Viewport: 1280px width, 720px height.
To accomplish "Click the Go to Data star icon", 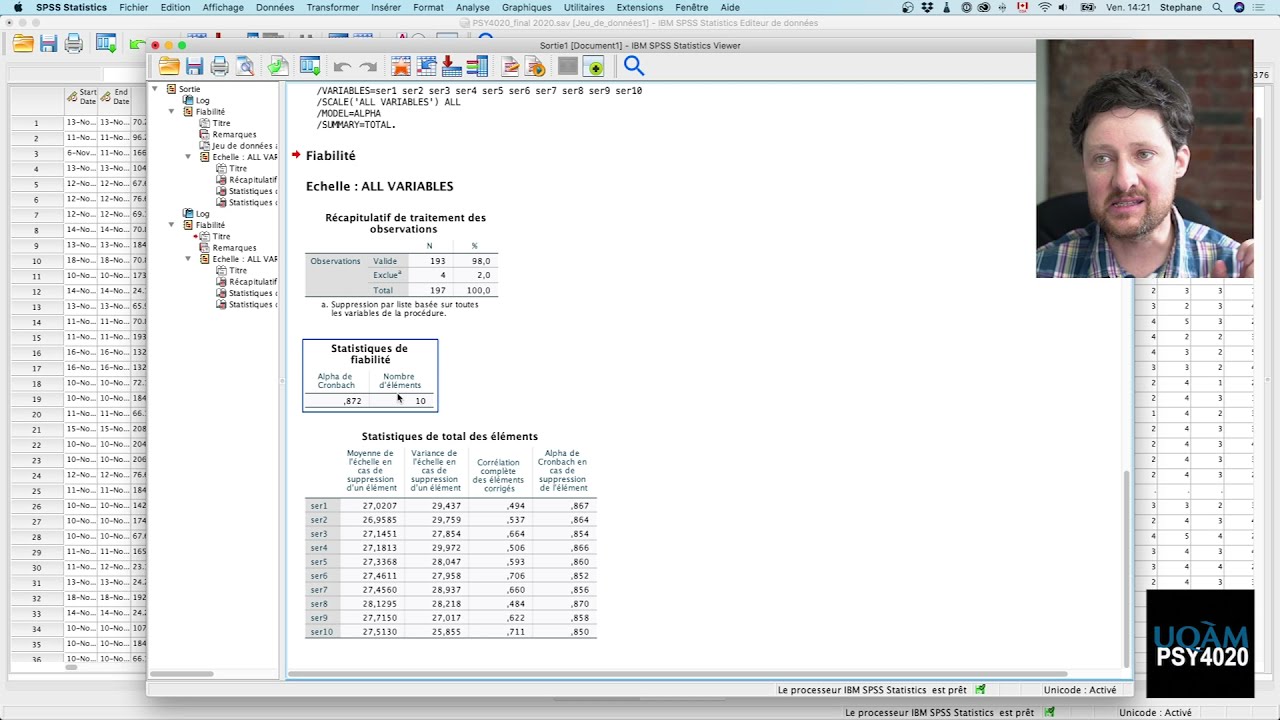I will click(401, 67).
